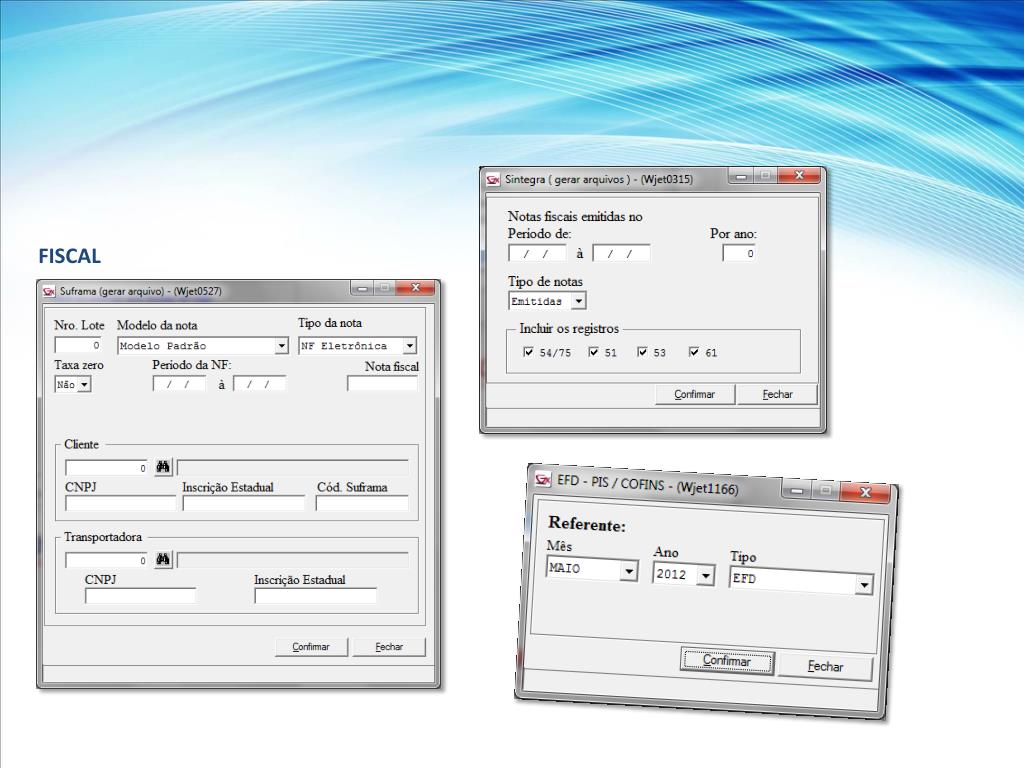Viewport: 1024px width, 768px height.
Task: Minimize the EFD PIS/COFINS window
Action: [x=797, y=489]
